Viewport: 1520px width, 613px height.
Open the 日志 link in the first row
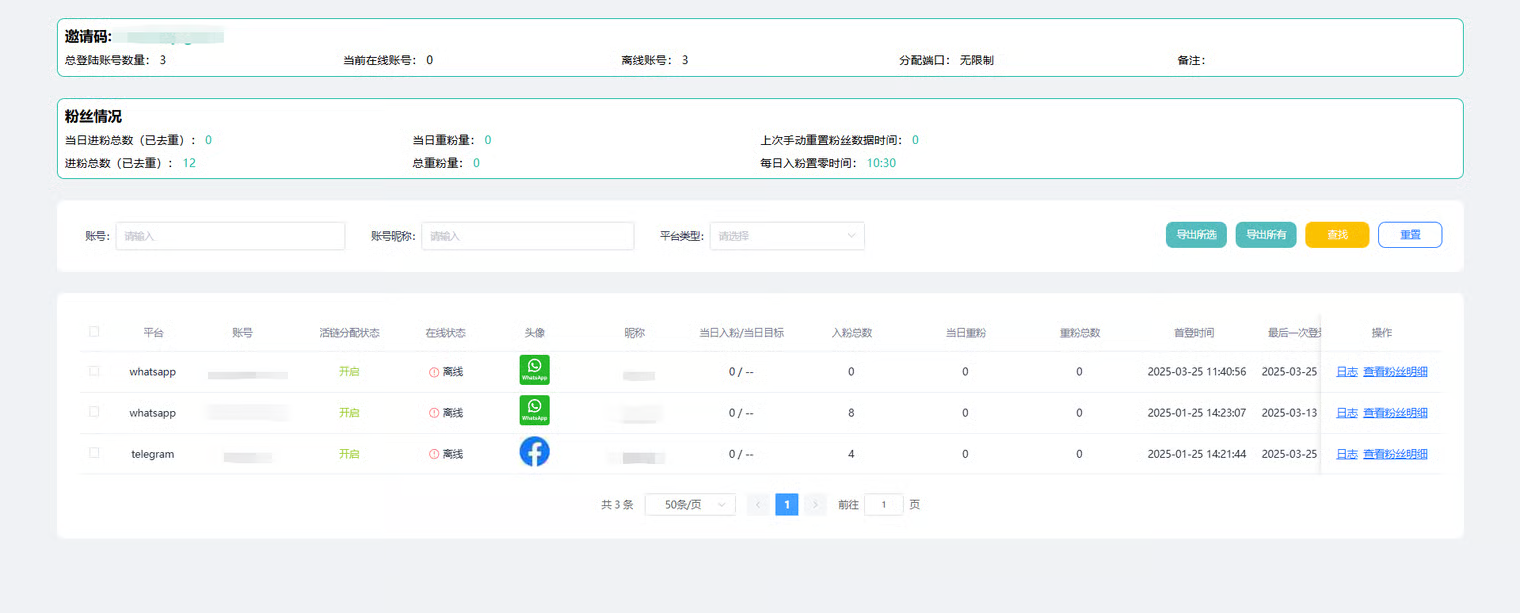click(x=1346, y=372)
